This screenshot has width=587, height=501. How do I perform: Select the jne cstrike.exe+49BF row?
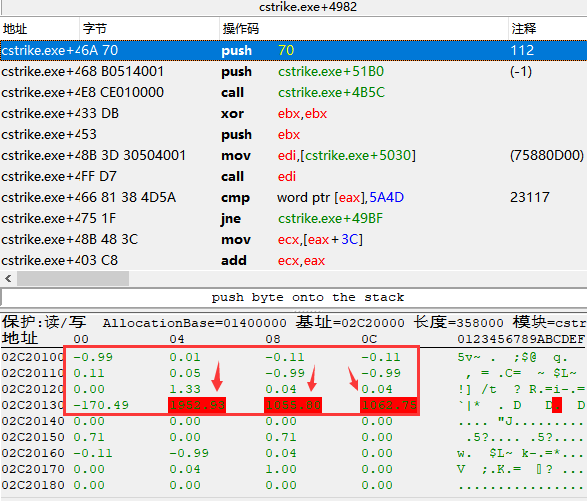pyautogui.click(x=294, y=218)
